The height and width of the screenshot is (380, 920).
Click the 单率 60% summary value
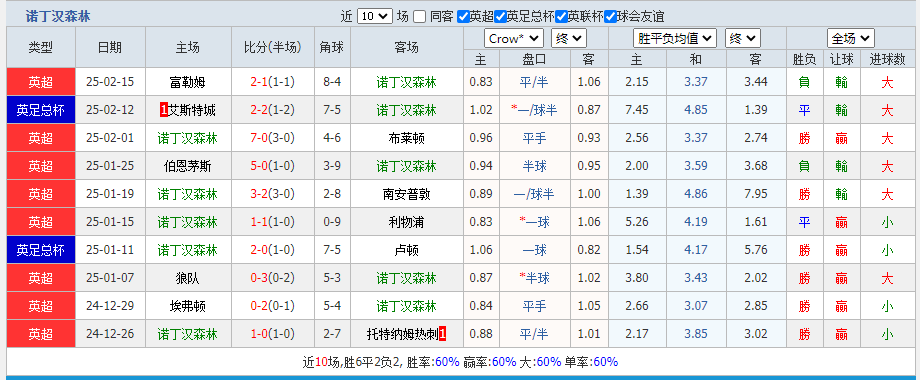point(606,362)
